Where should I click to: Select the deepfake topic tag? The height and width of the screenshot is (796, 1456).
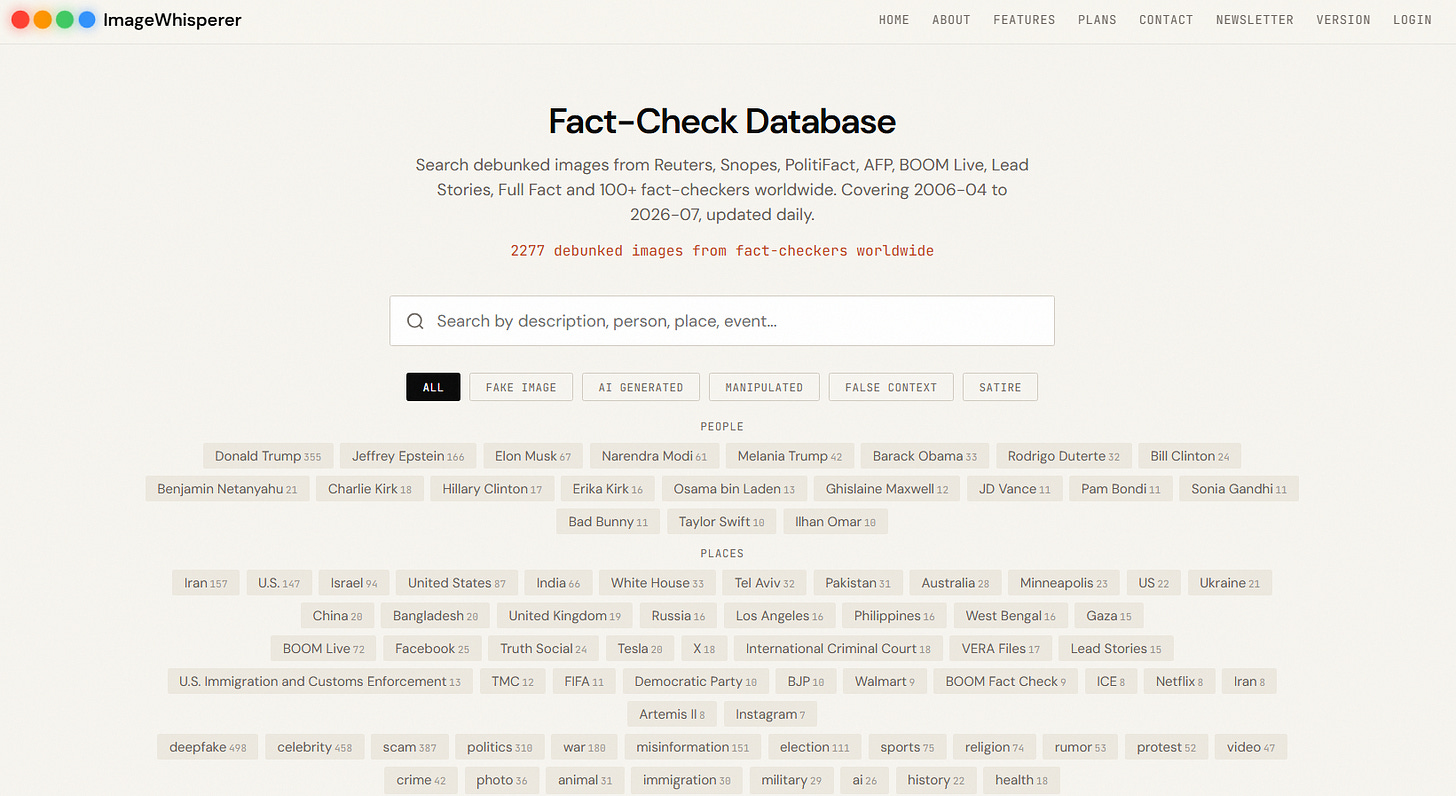[208, 747]
